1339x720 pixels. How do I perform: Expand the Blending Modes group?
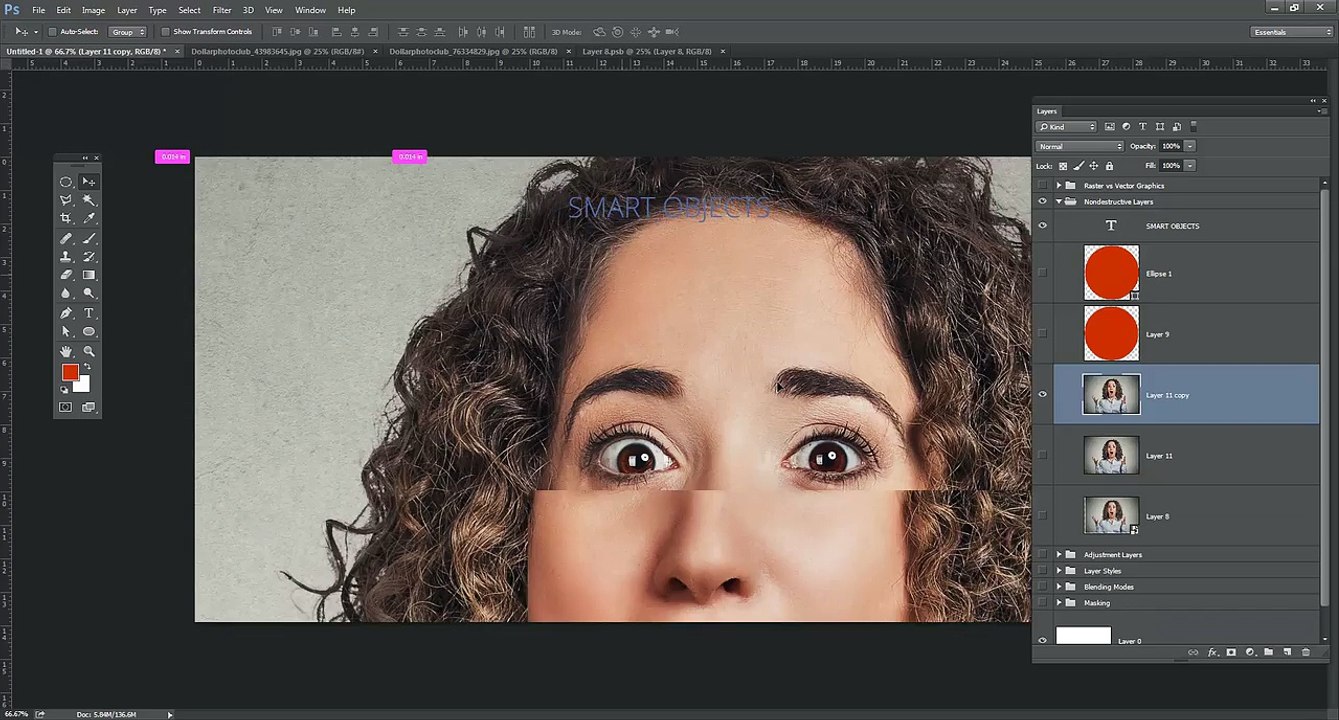[1059, 587]
